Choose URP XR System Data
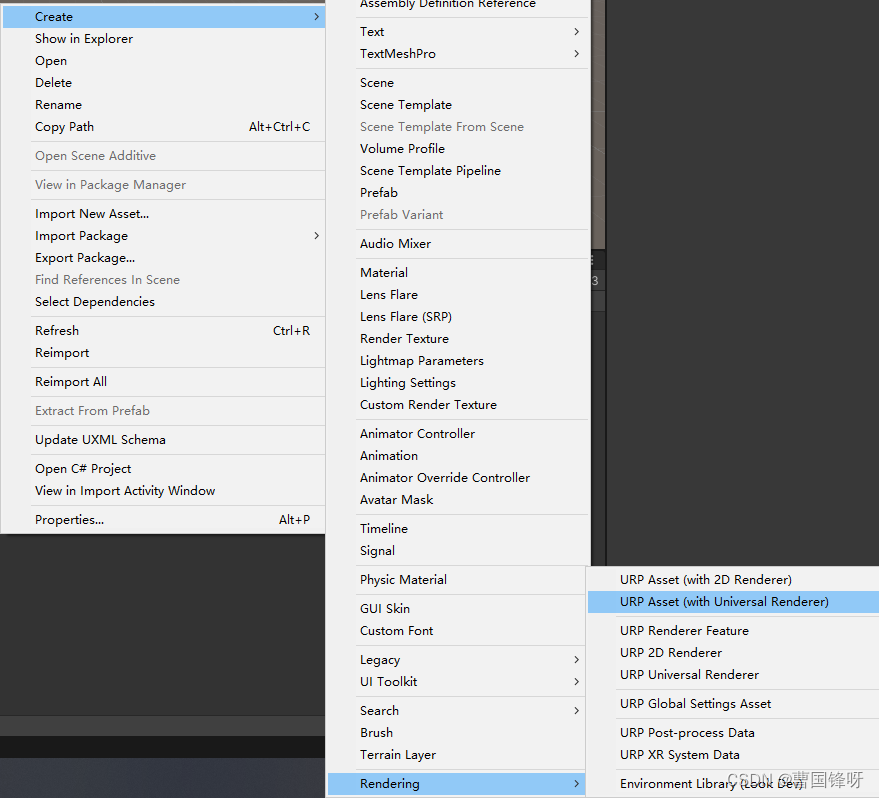Screen dimensions: 879x798 click(x=733, y=755)
